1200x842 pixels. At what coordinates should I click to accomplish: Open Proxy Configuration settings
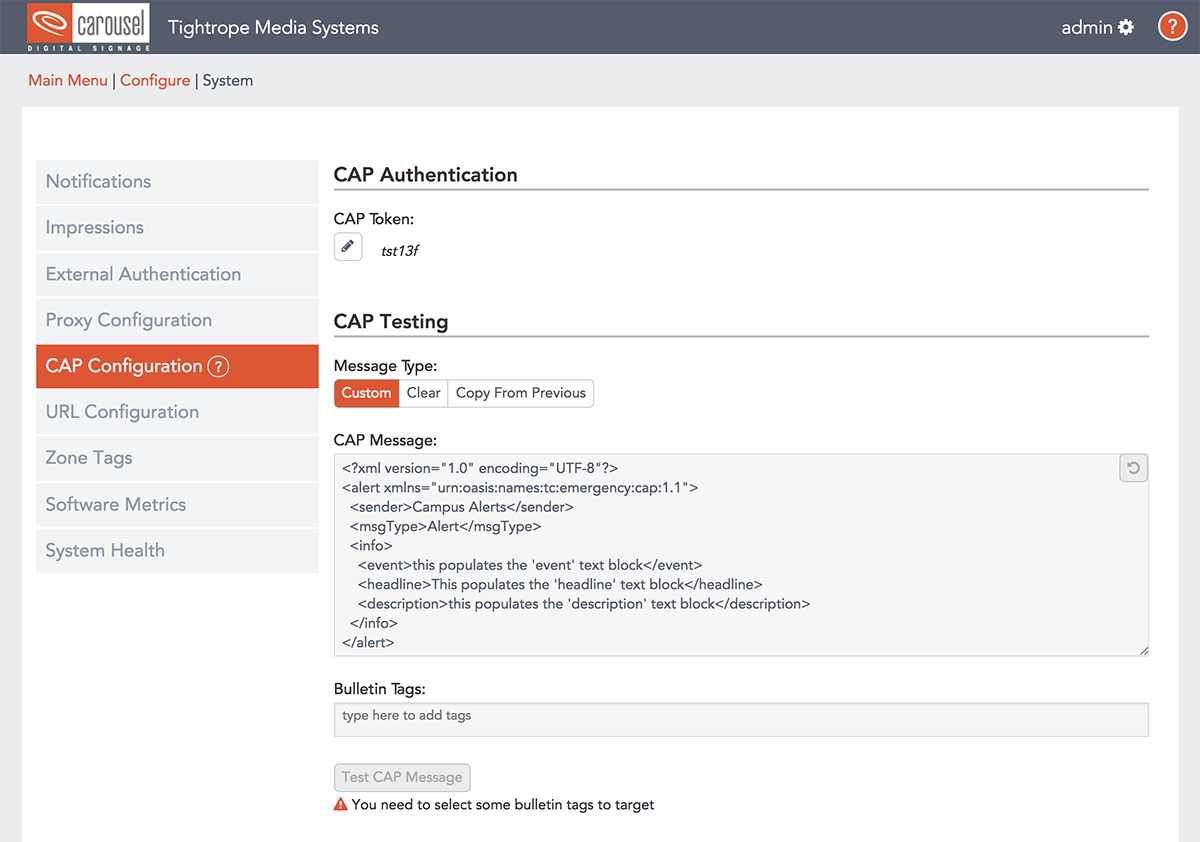(129, 320)
